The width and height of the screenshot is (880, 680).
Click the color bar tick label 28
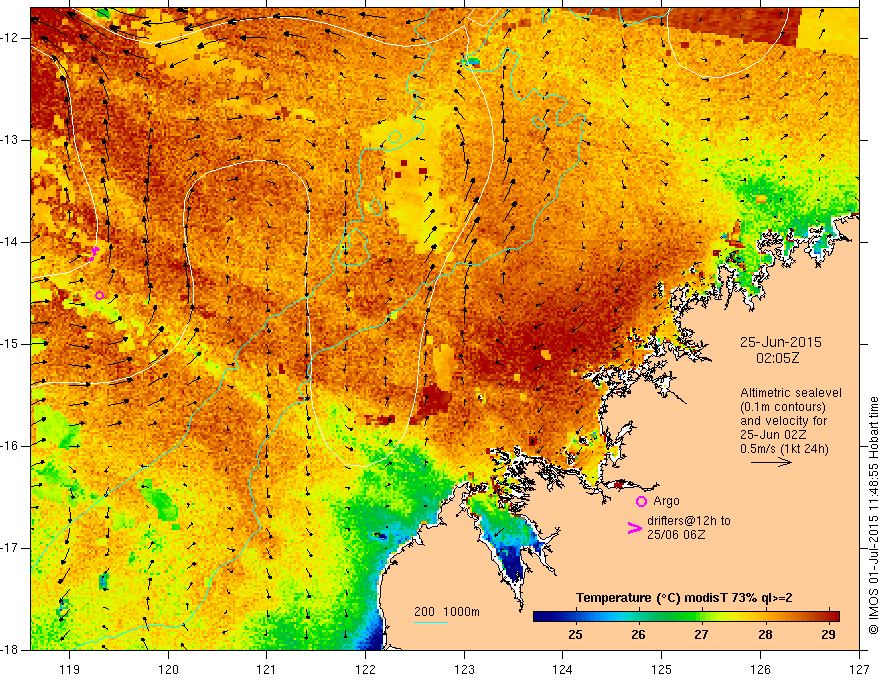pyautogui.click(x=765, y=635)
